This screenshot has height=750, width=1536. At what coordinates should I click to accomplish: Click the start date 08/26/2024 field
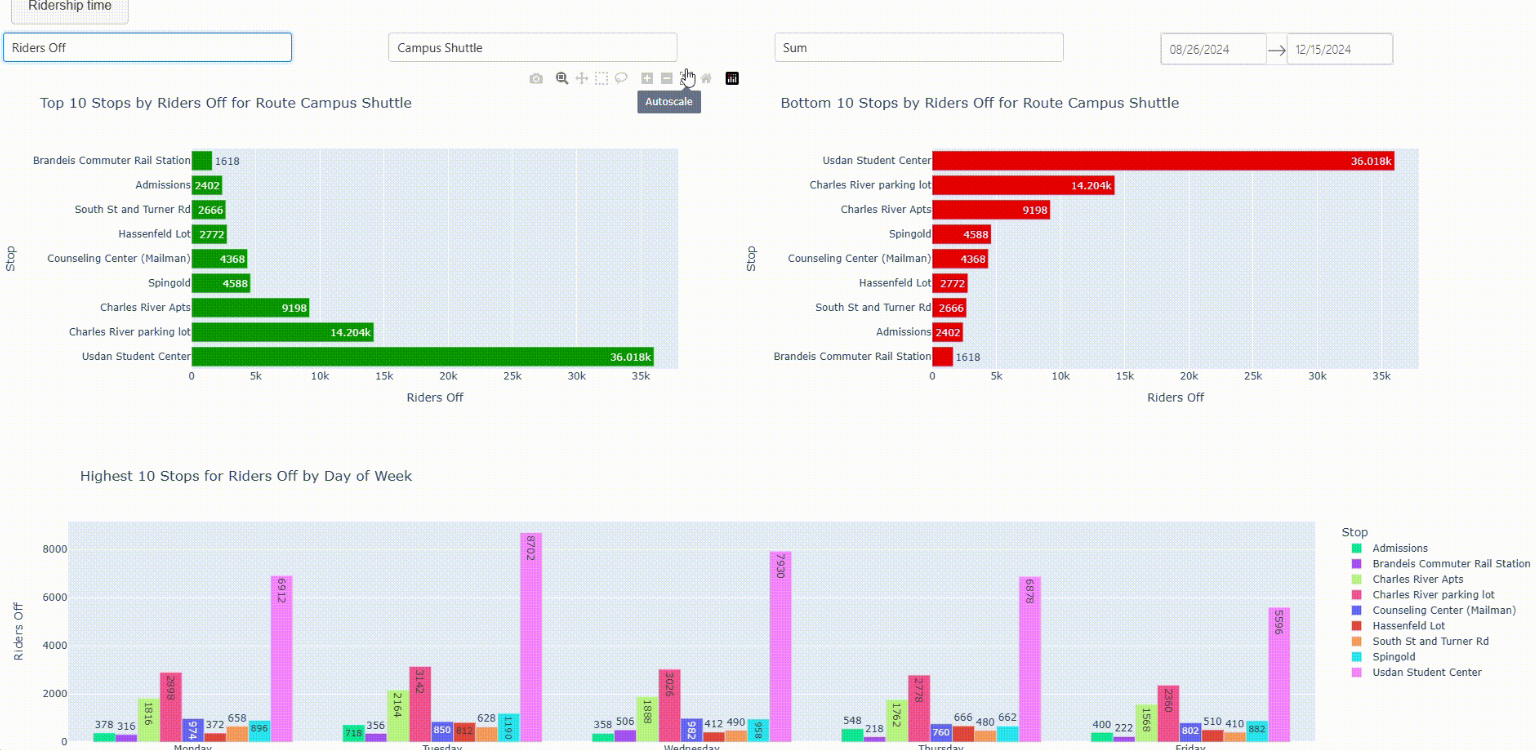click(1212, 49)
